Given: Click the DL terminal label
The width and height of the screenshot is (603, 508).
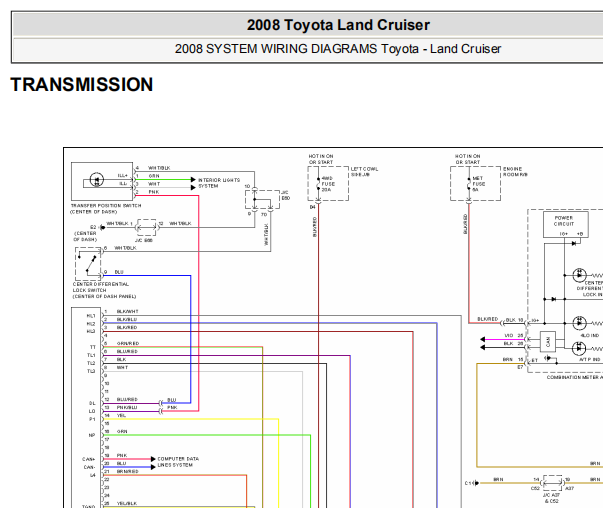Looking at the screenshot, I should pyautogui.click(x=92, y=403).
